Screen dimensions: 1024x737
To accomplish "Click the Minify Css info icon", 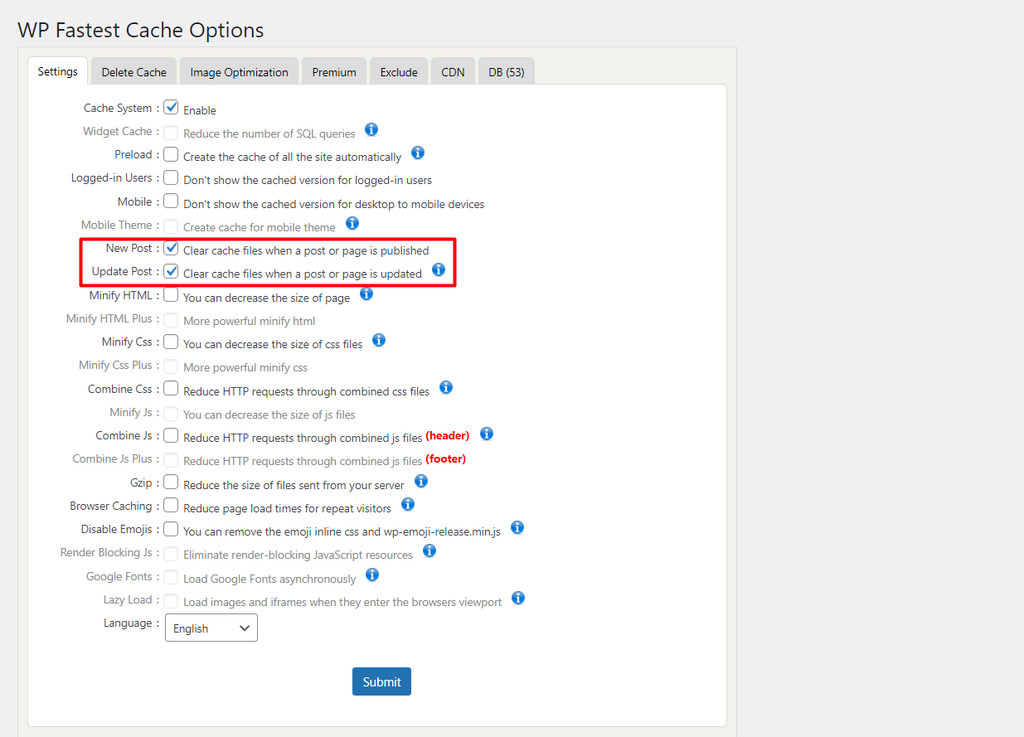I will [378, 340].
